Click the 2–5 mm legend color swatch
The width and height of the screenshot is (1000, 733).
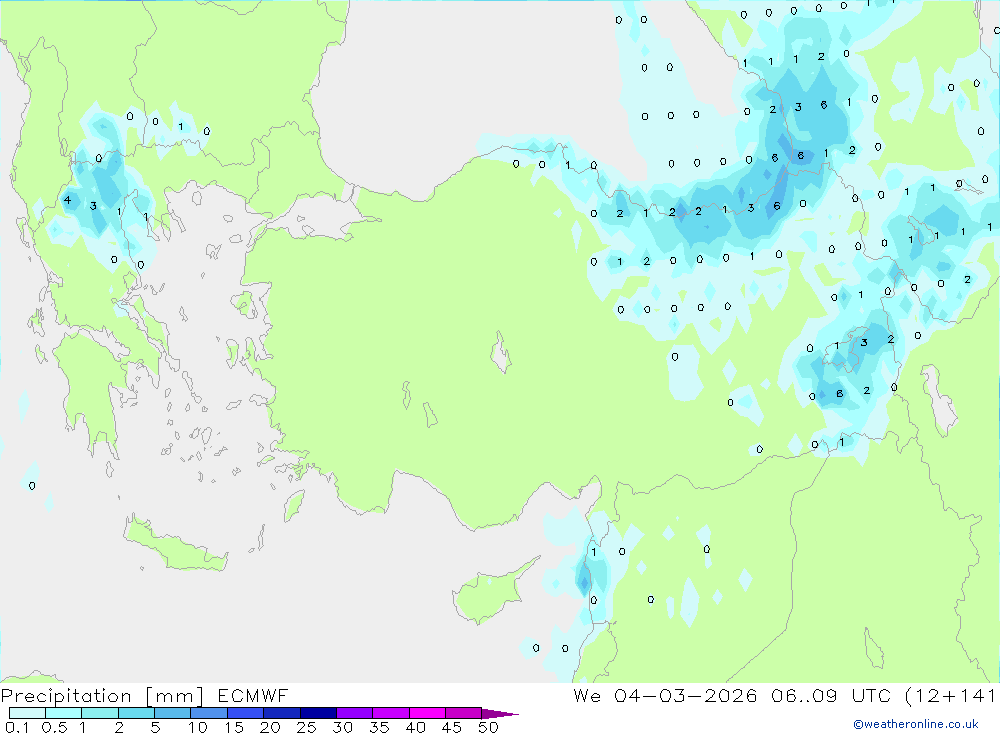[x=136, y=713]
